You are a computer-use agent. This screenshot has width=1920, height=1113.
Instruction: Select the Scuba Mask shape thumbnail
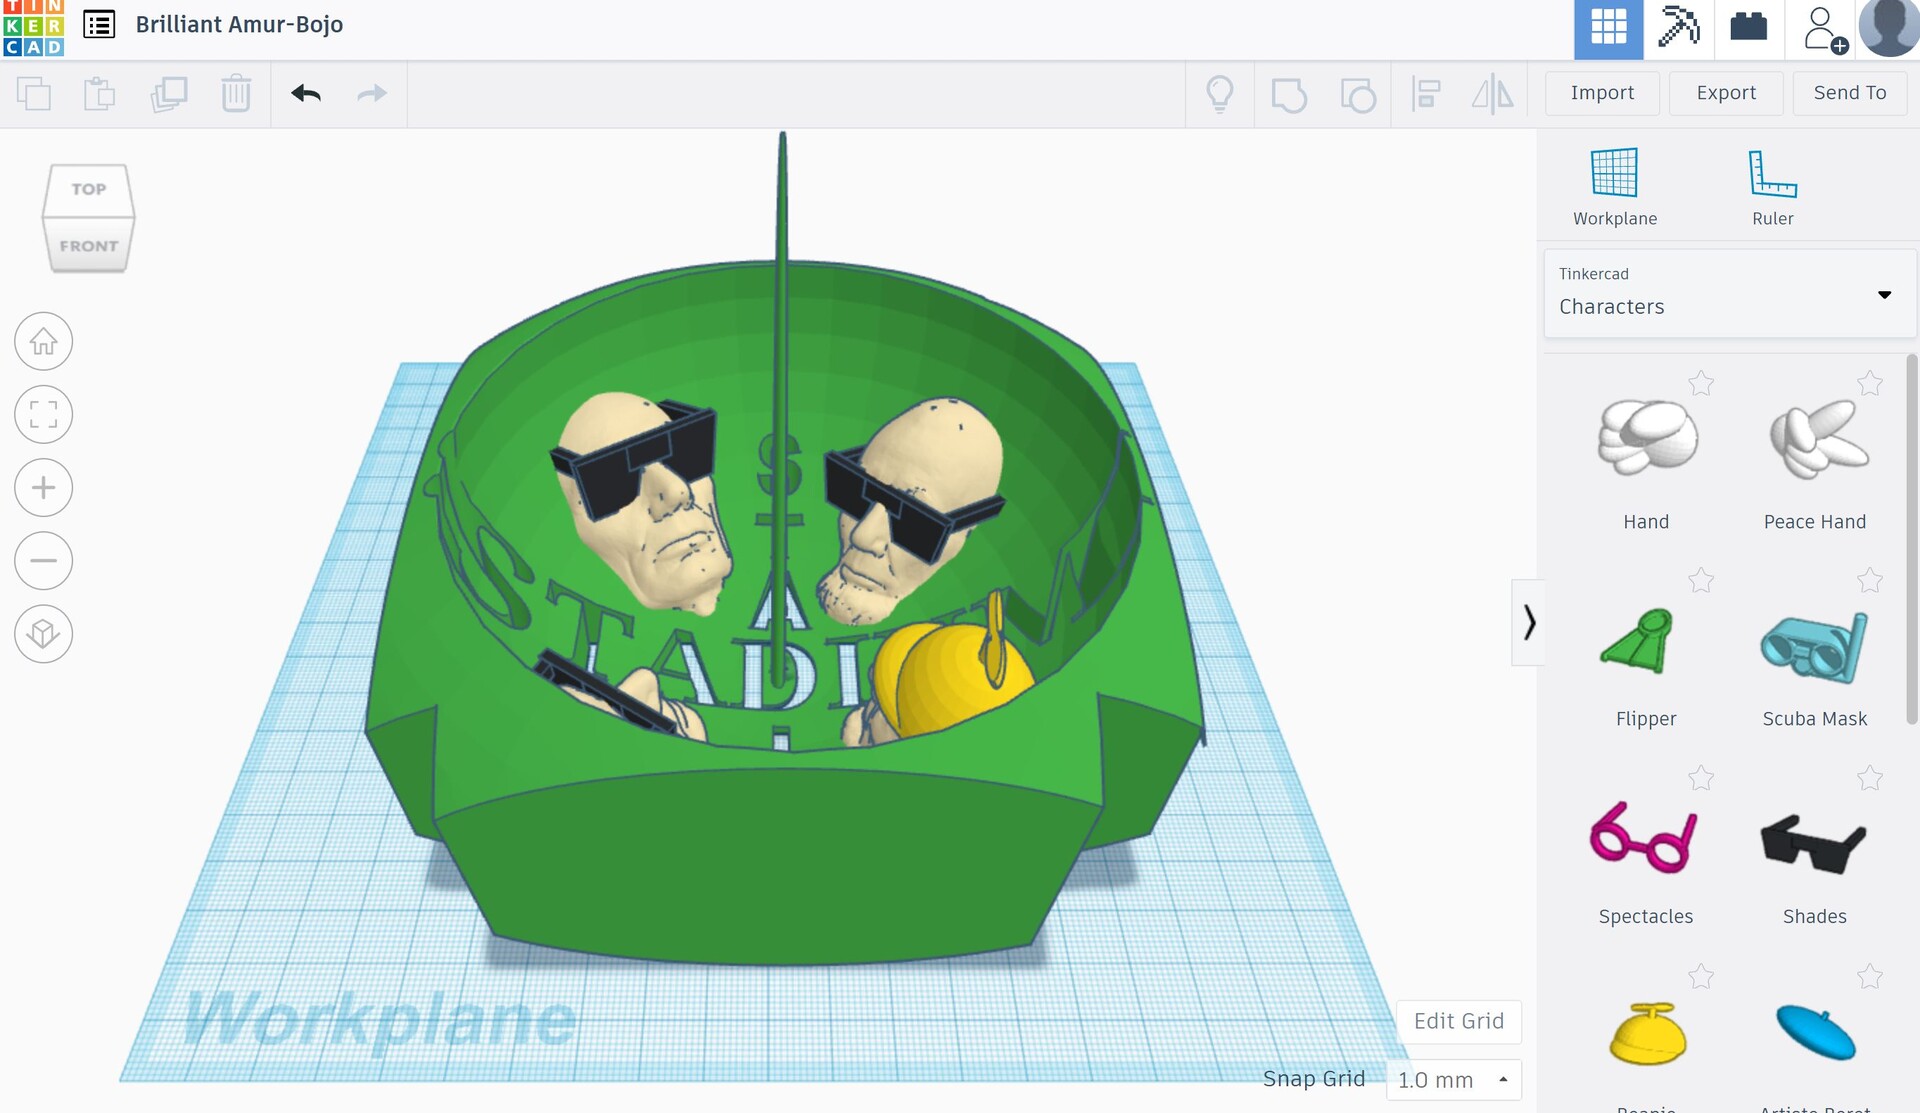tap(1816, 648)
